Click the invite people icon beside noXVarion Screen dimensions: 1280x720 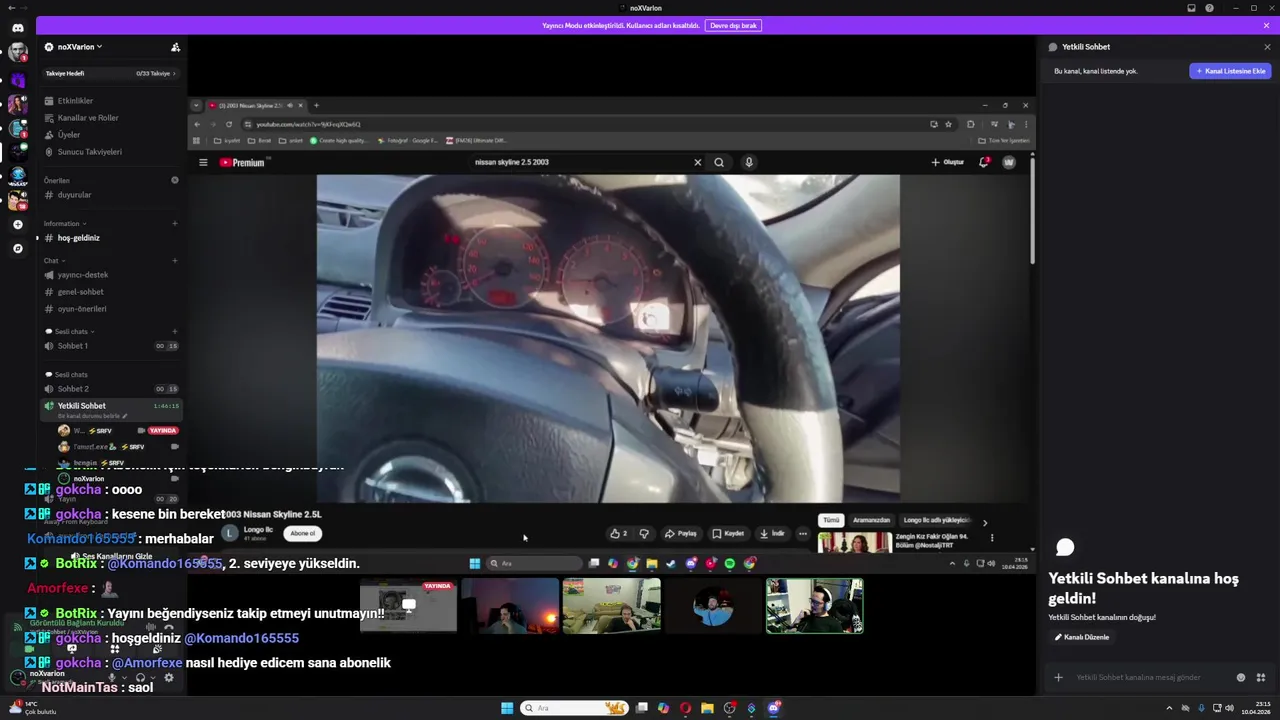pyautogui.click(x=175, y=47)
